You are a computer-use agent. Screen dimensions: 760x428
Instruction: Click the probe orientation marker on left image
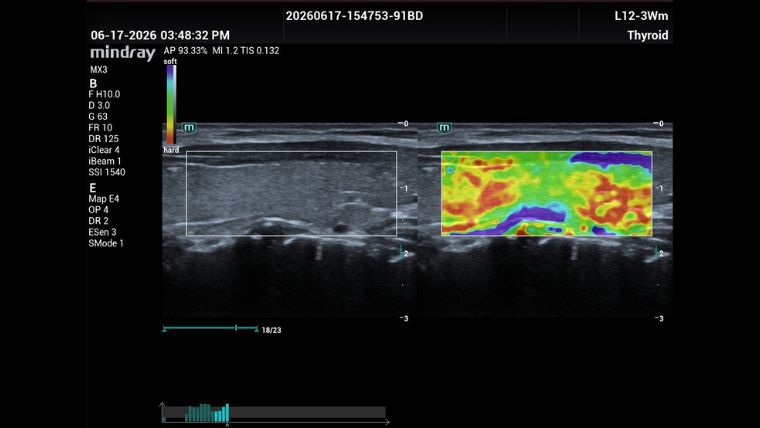(189, 127)
